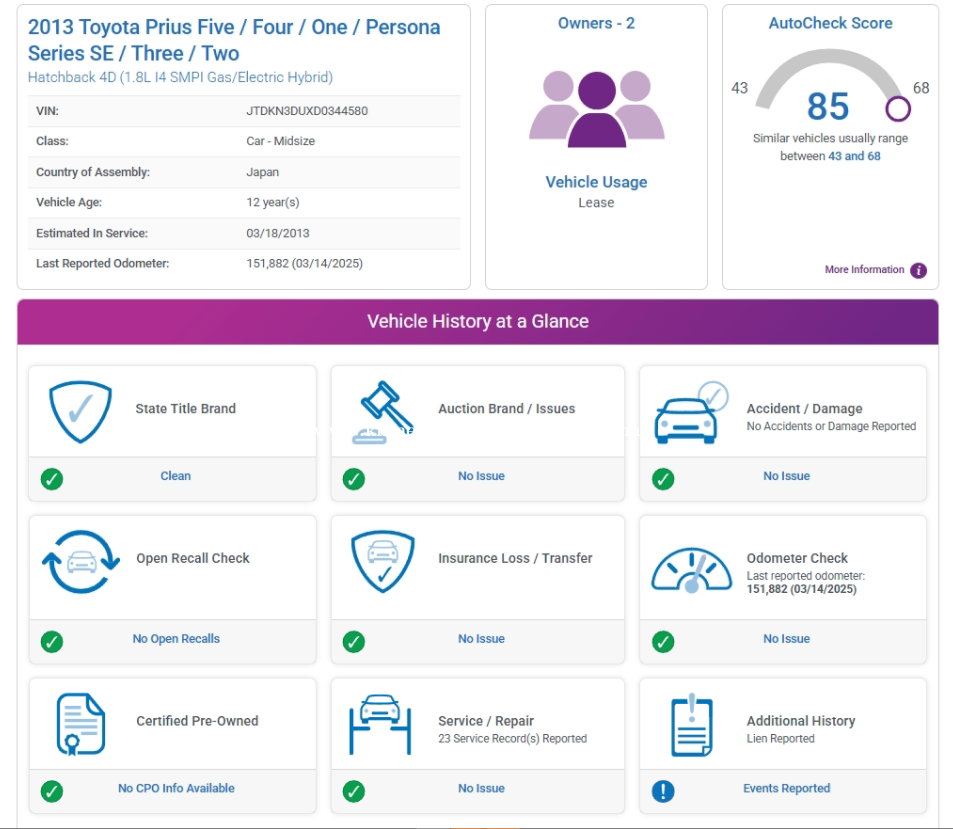
Task: Click the green check under Accident / Damage
Action: [663, 479]
